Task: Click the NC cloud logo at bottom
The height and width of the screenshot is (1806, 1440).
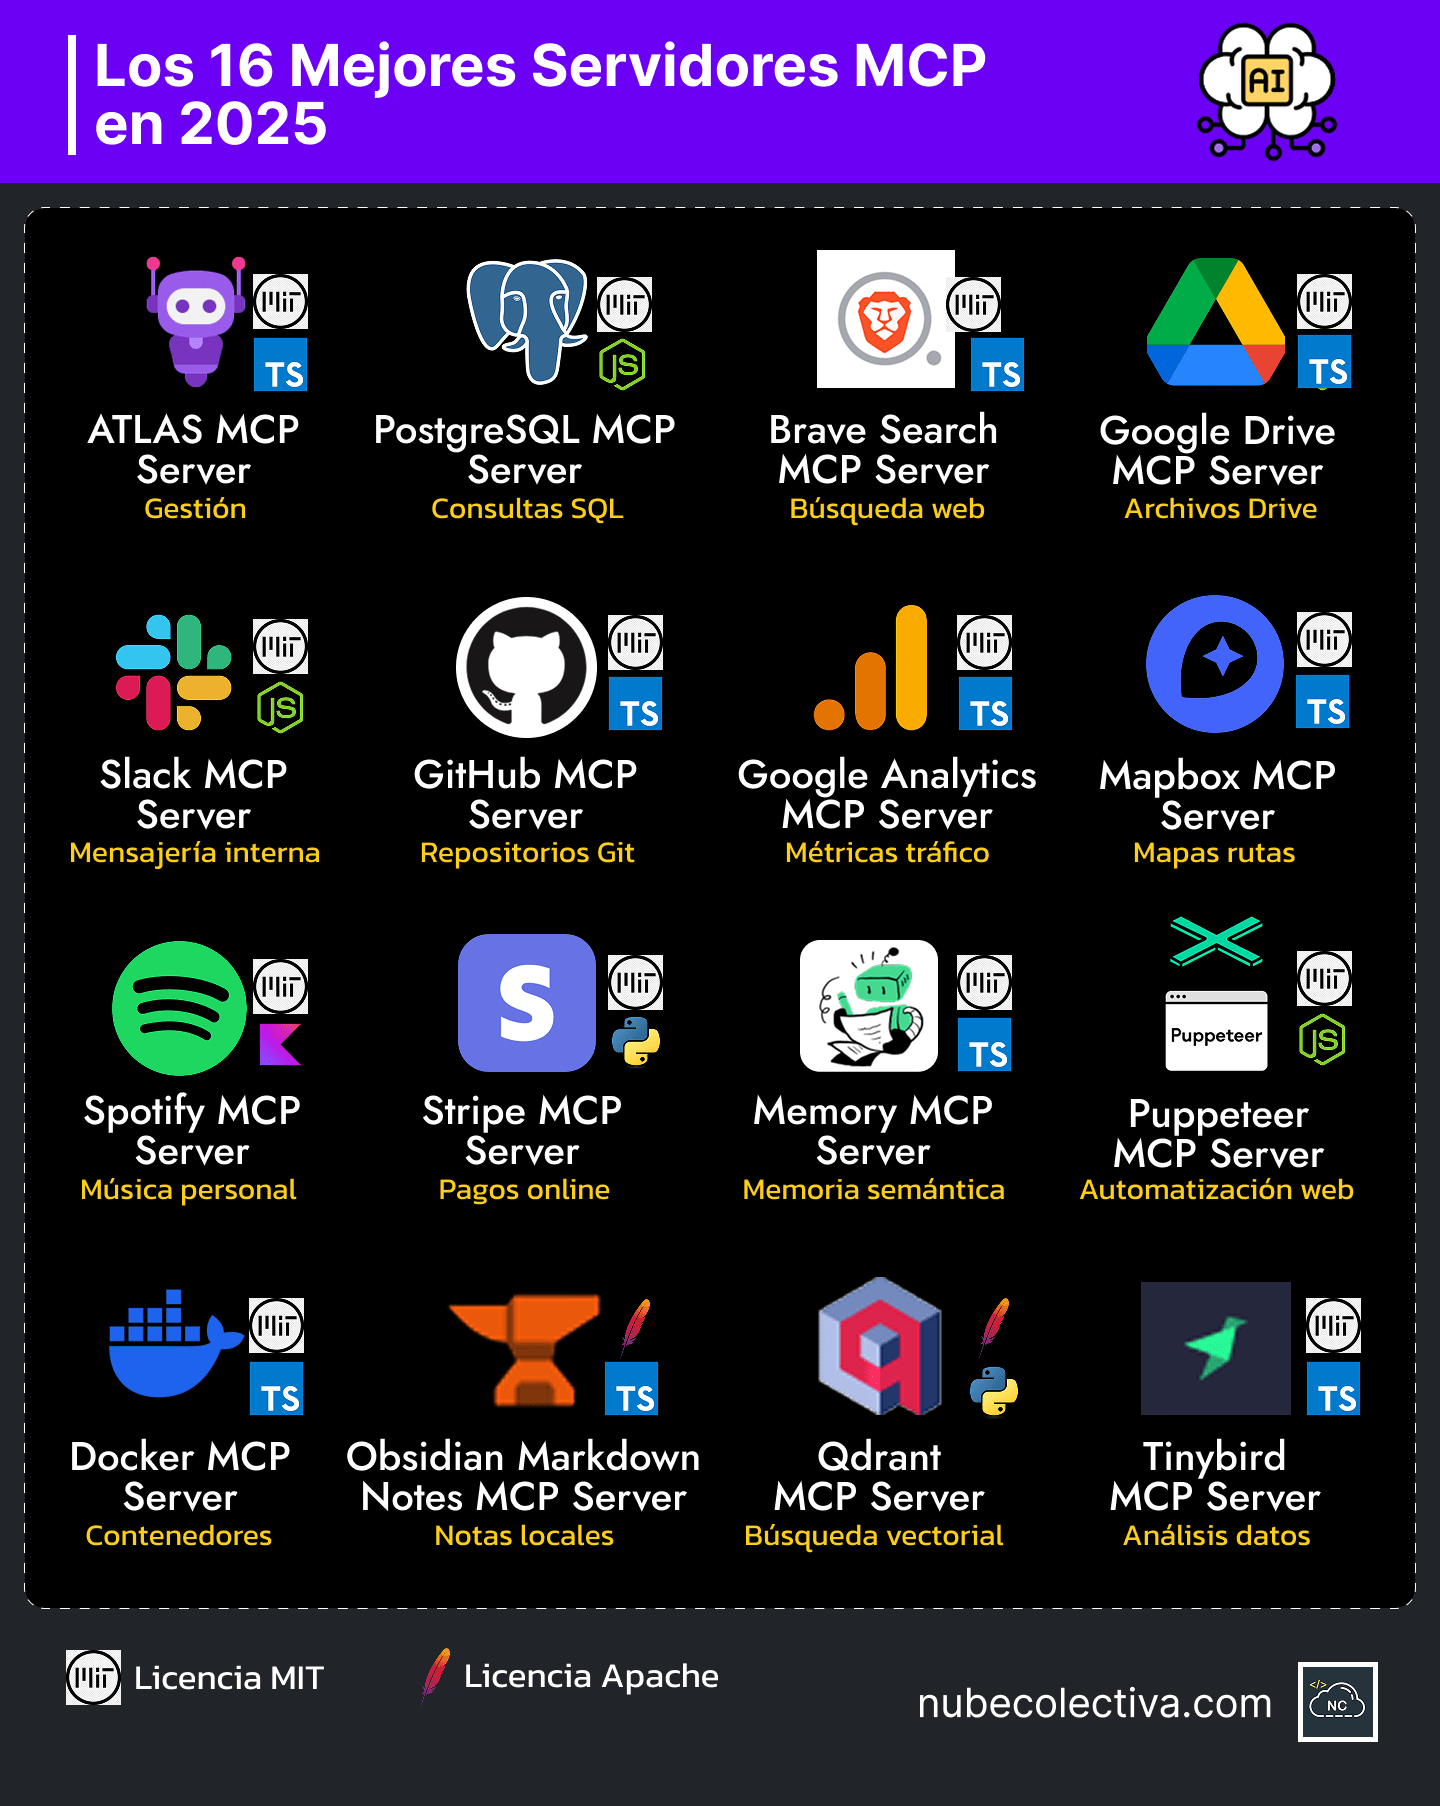Action: pos(1338,1702)
